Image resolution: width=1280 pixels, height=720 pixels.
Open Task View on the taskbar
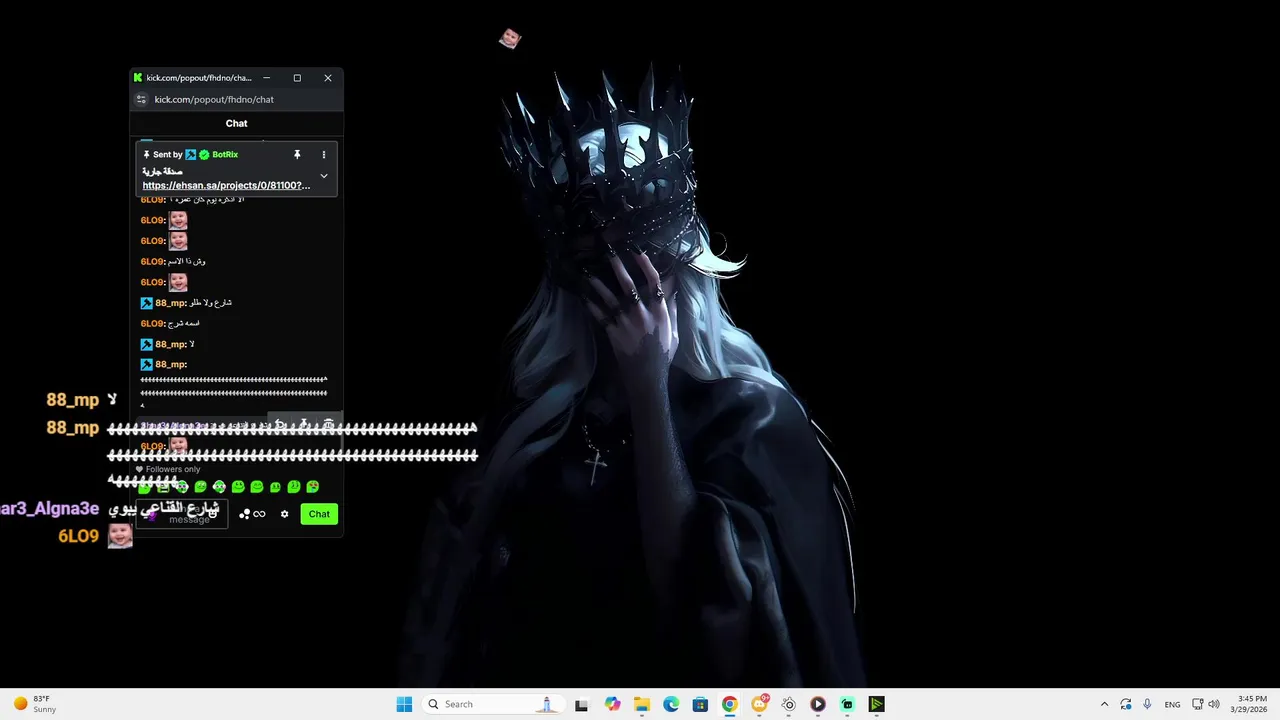coord(581,704)
